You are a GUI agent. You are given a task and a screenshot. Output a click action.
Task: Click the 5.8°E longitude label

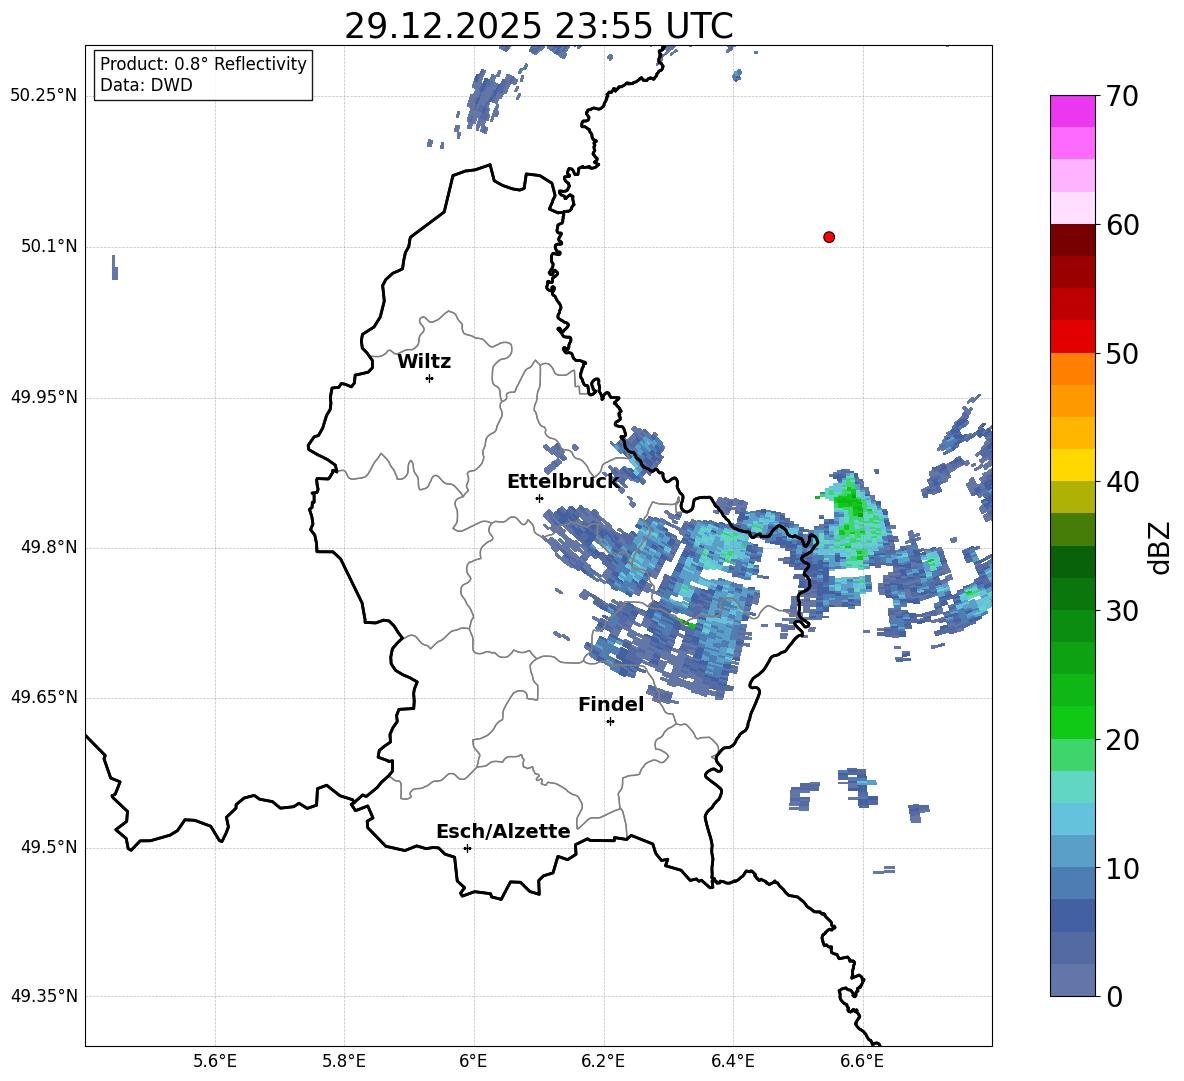[344, 1061]
